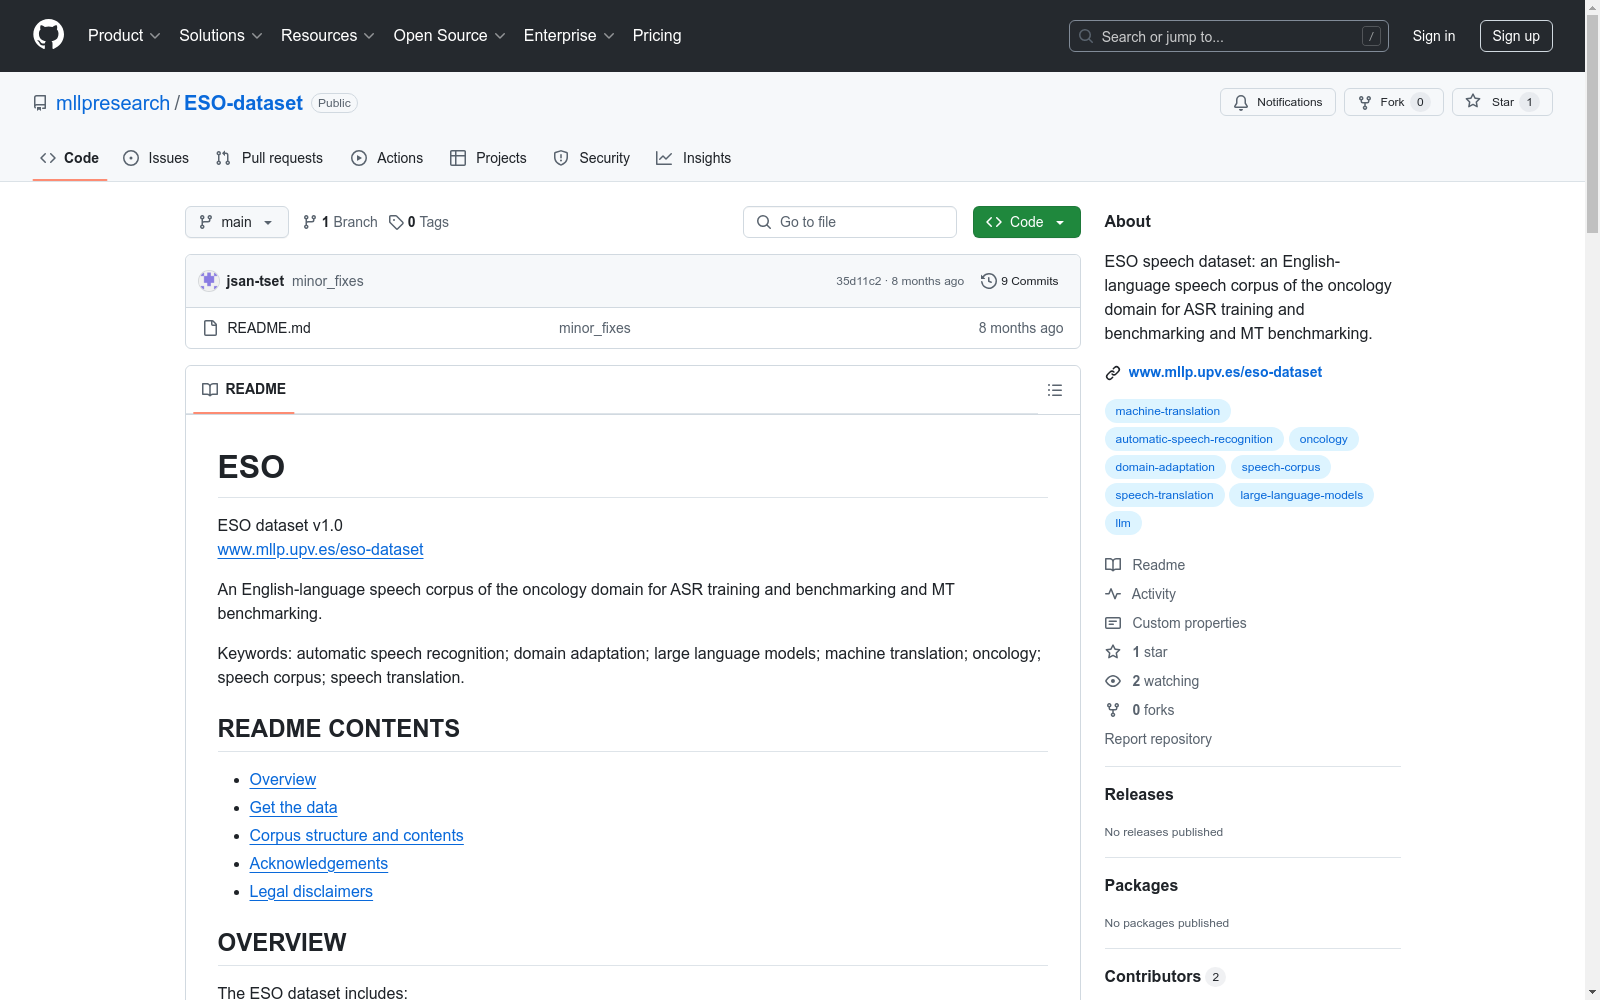Click the GitHub logo icon
This screenshot has height=1000, width=1600.
pyautogui.click(x=48, y=35)
